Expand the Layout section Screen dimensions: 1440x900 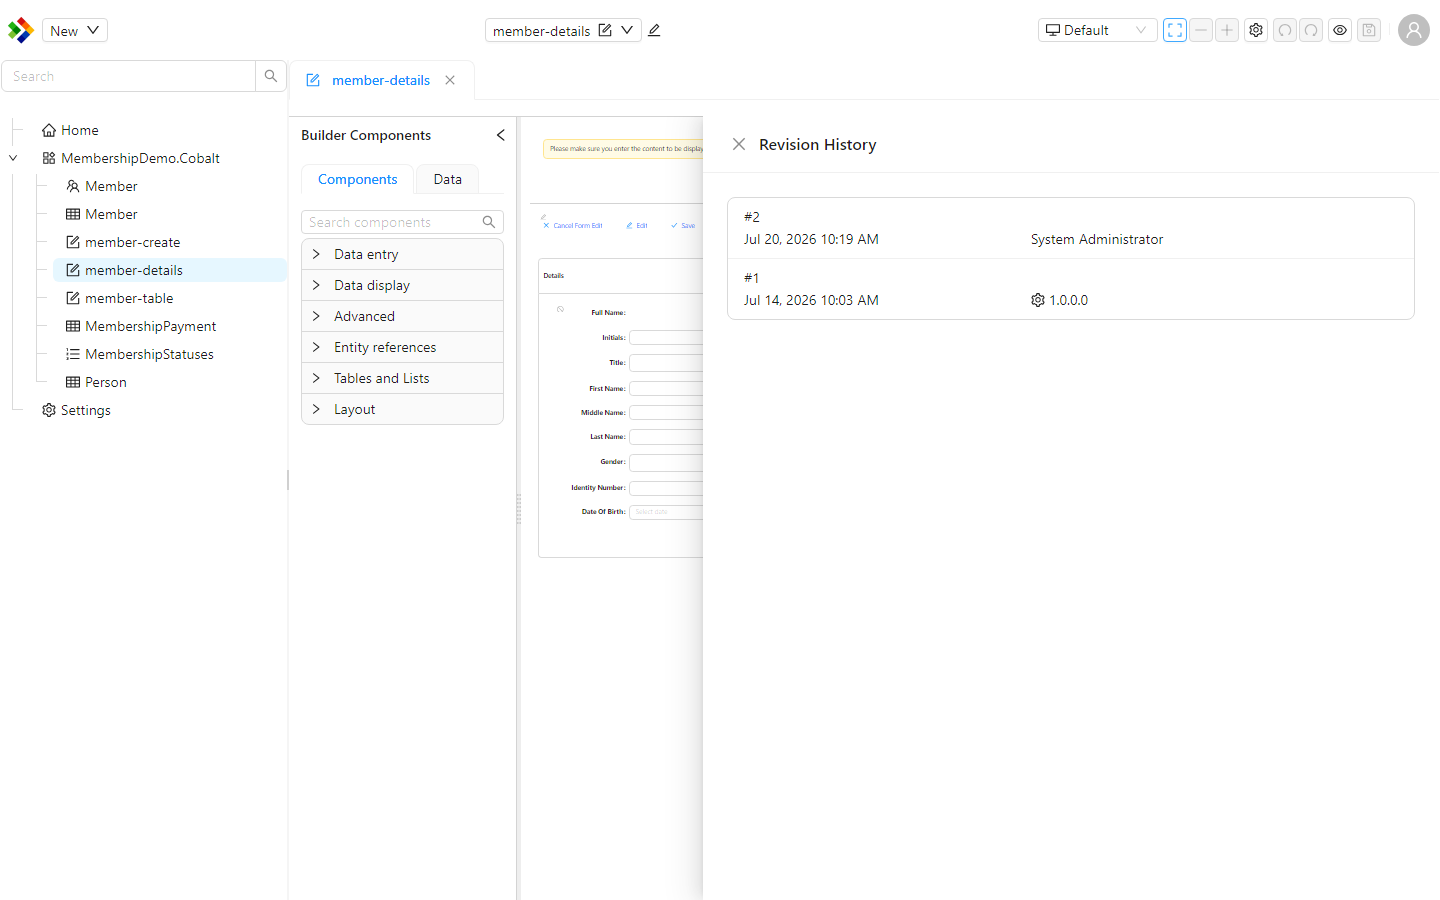tap(402, 409)
